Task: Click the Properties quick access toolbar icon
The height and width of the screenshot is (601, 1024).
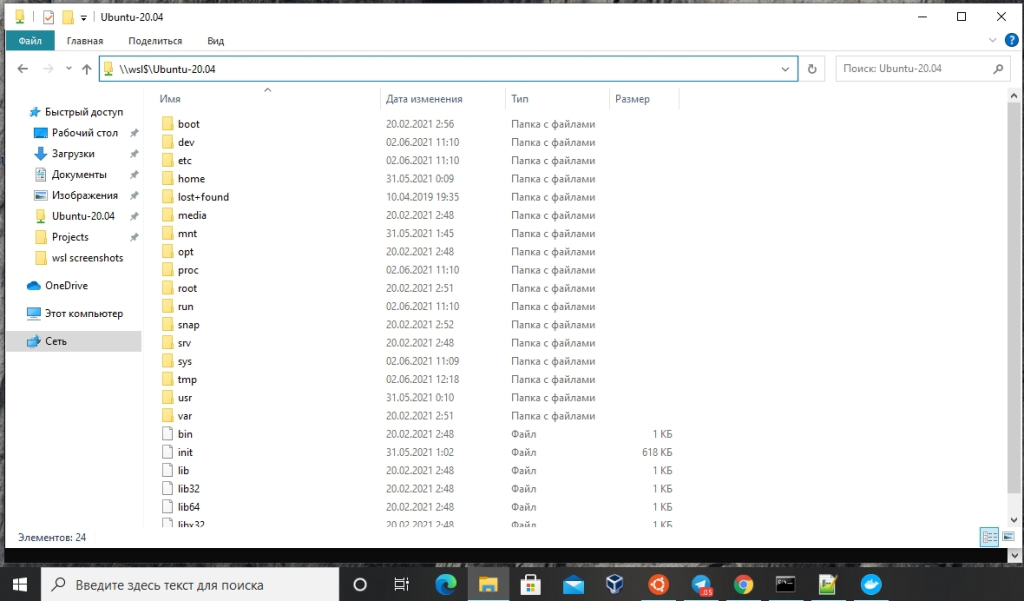Action: 48,17
